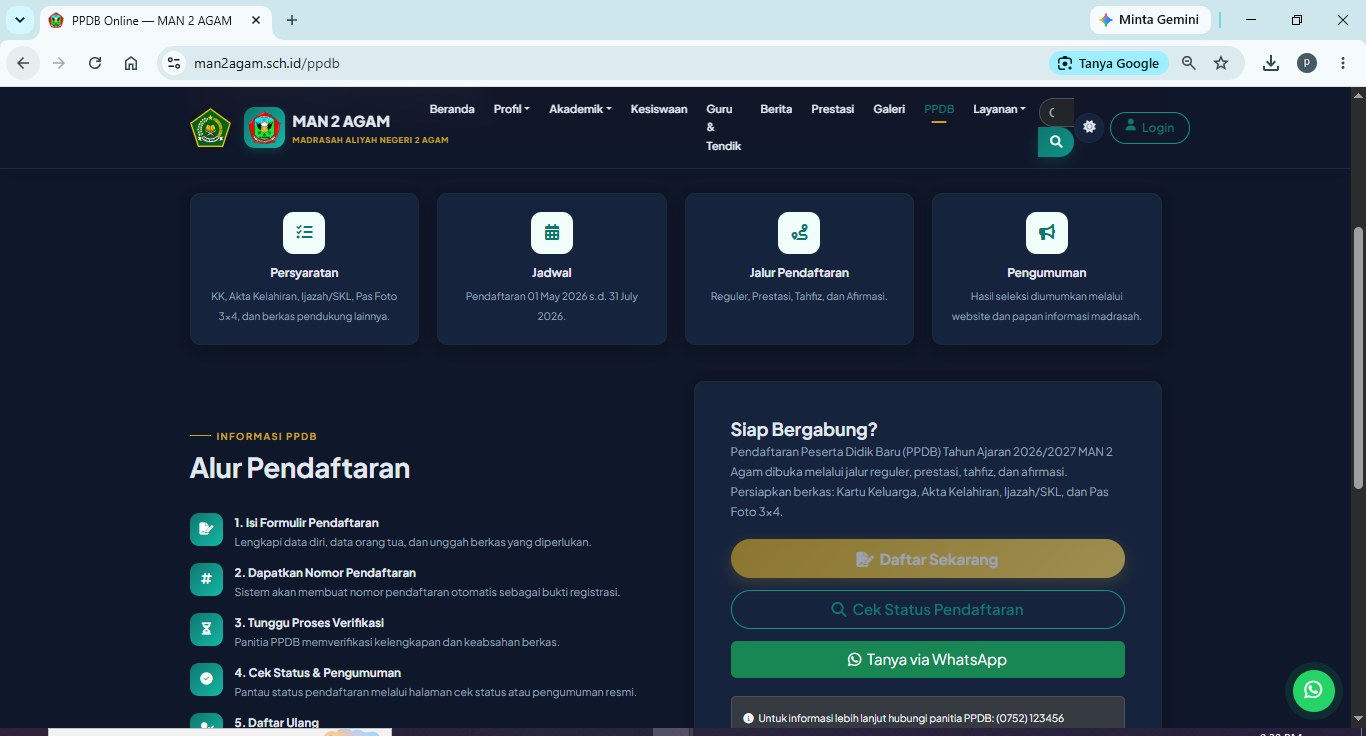Open the Galeri menu item
The width and height of the screenshot is (1366, 736).
889,109
